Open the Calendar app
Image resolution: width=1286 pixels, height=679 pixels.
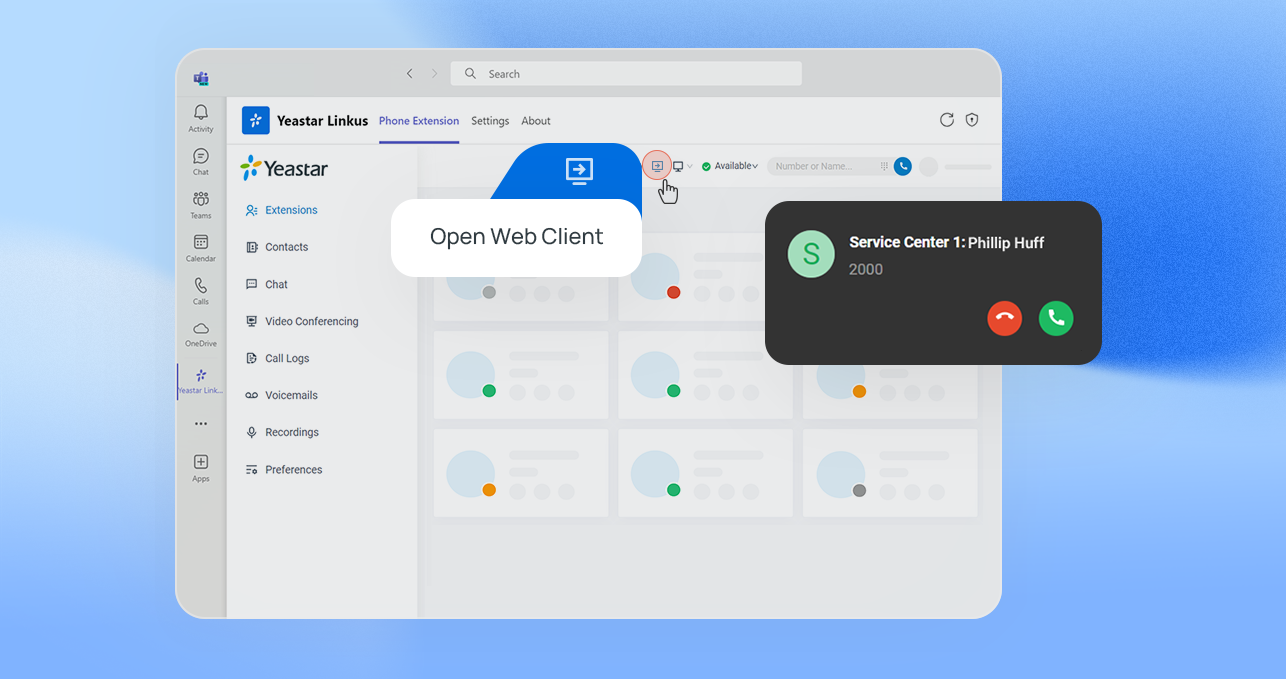tap(201, 247)
